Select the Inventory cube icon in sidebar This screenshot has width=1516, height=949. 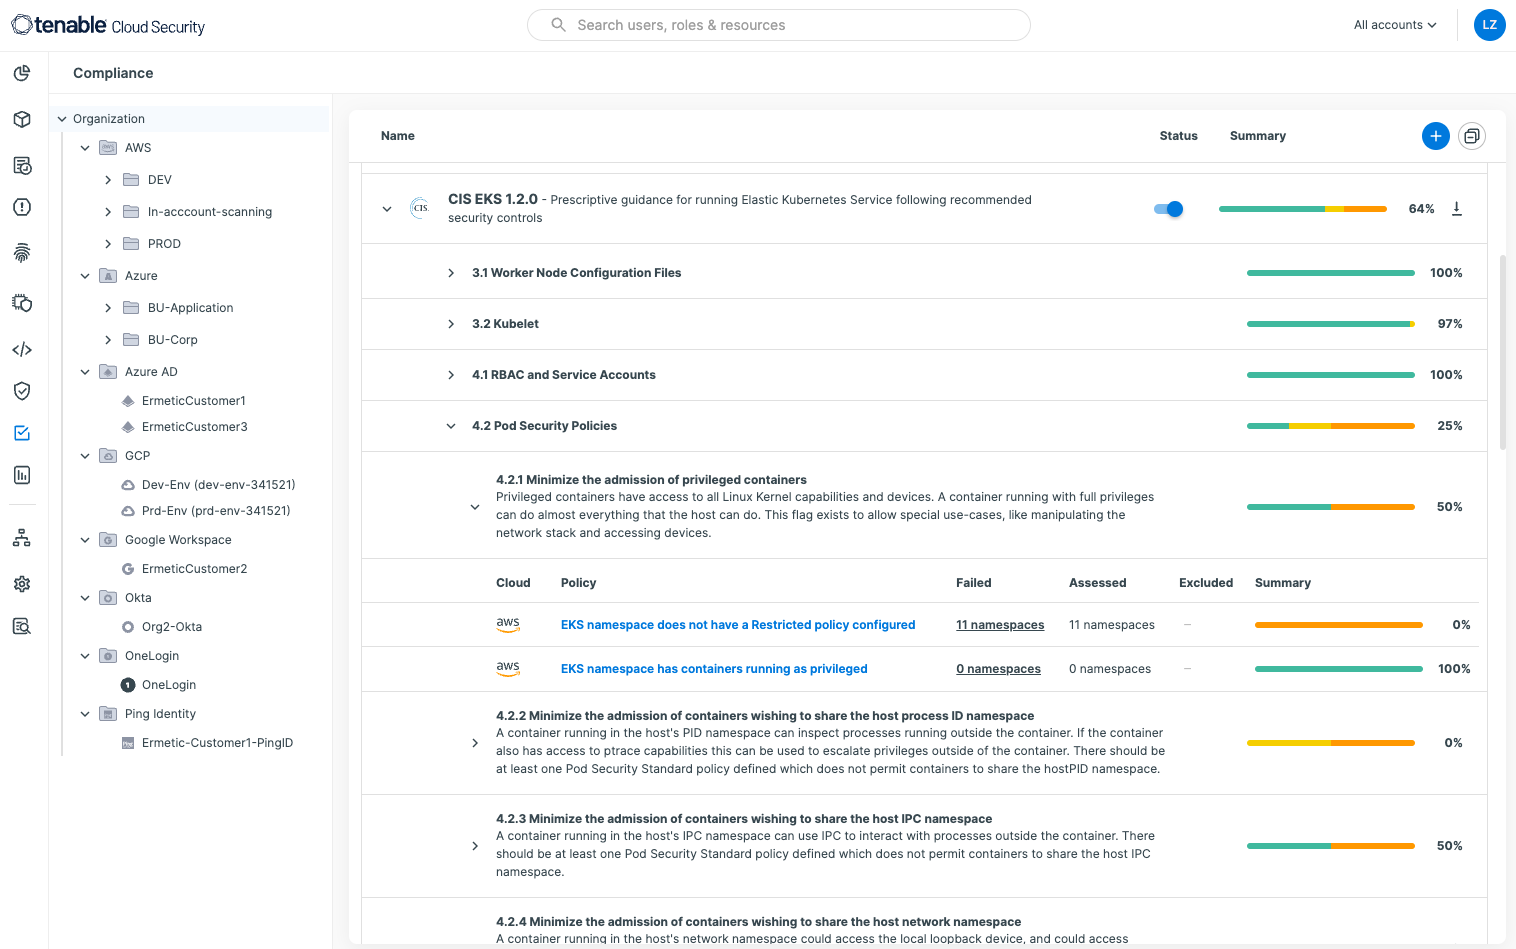pos(22,119)
